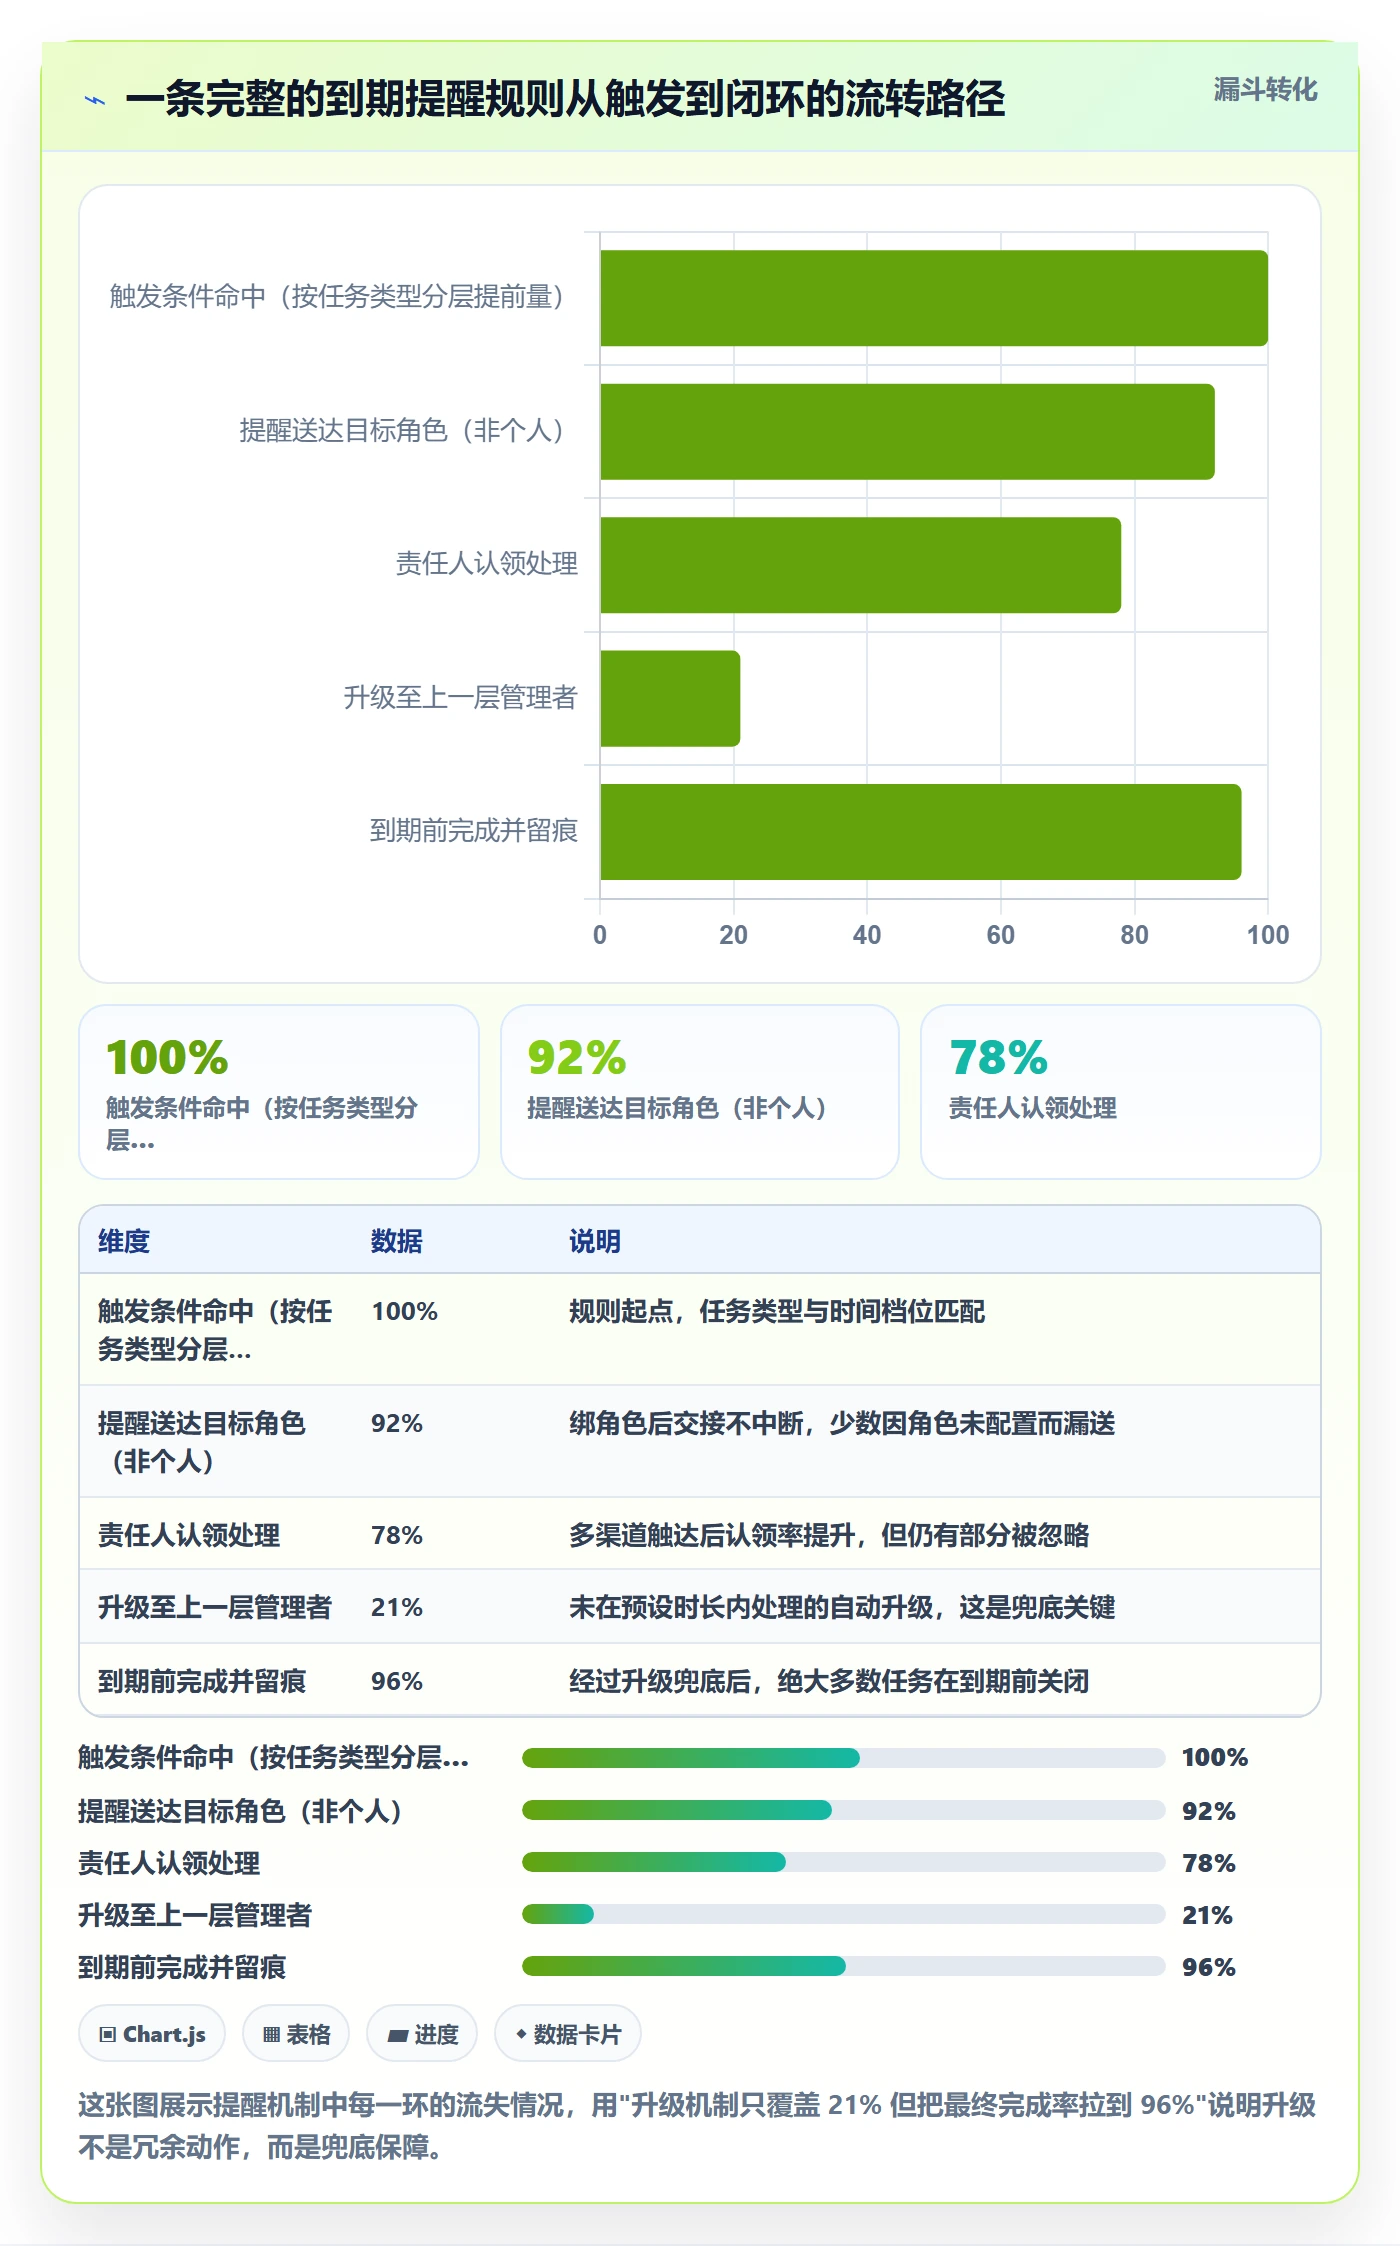Click chart axis label 到期前完成并留痕
Viewport: 1400px width, 2246px height.
pos(473,830)
